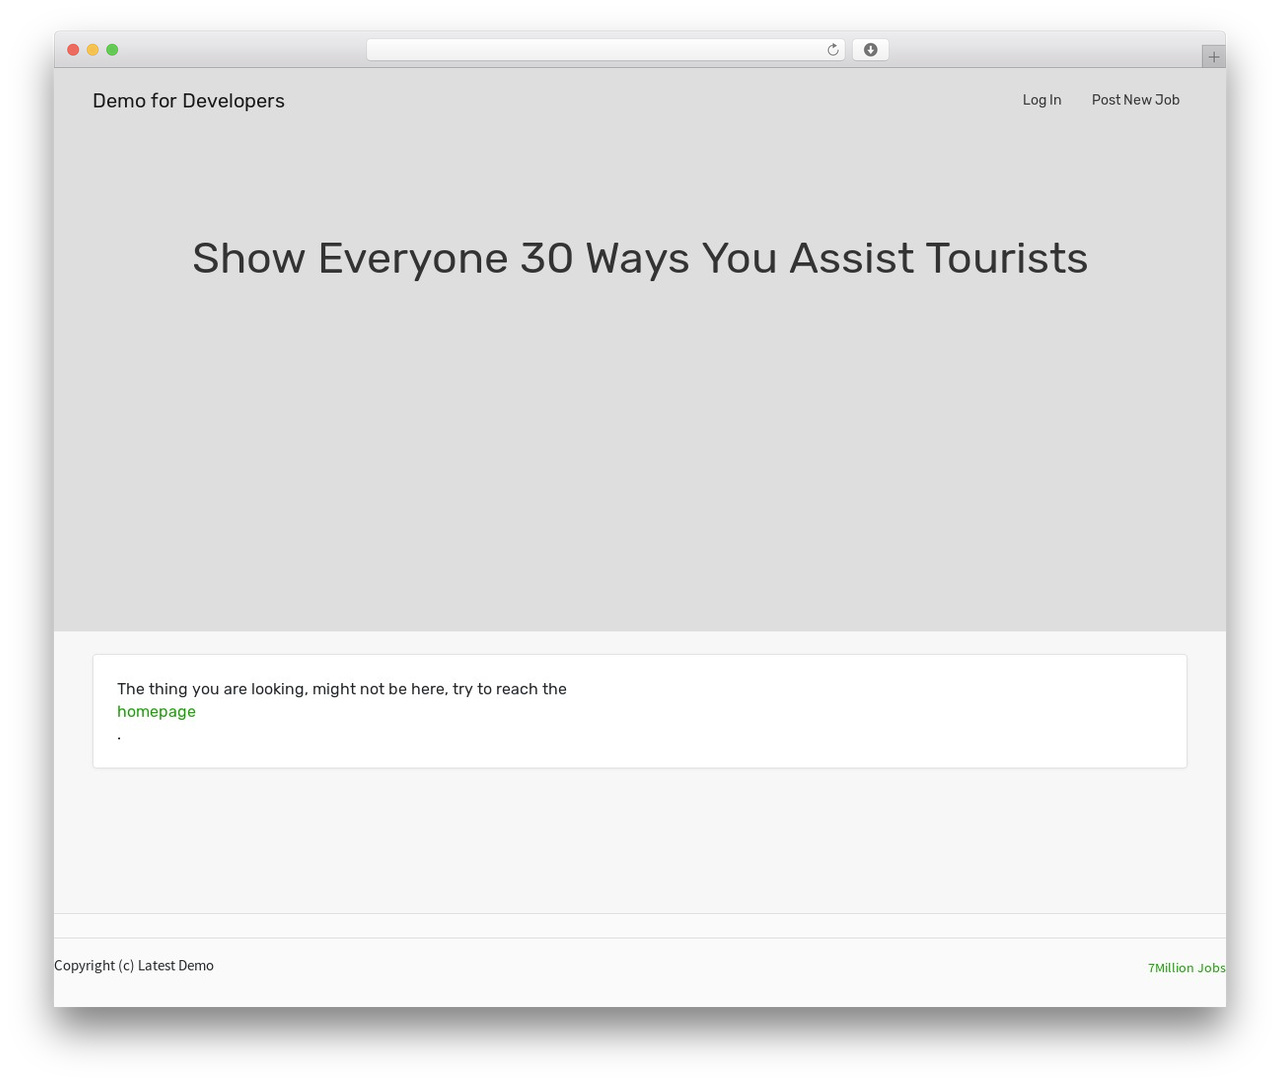The width and height of the screenshot is (1280, 1084).
Task: Click the text 'The thing you are looking, might not be here'
Action: (x=282, y=689)
